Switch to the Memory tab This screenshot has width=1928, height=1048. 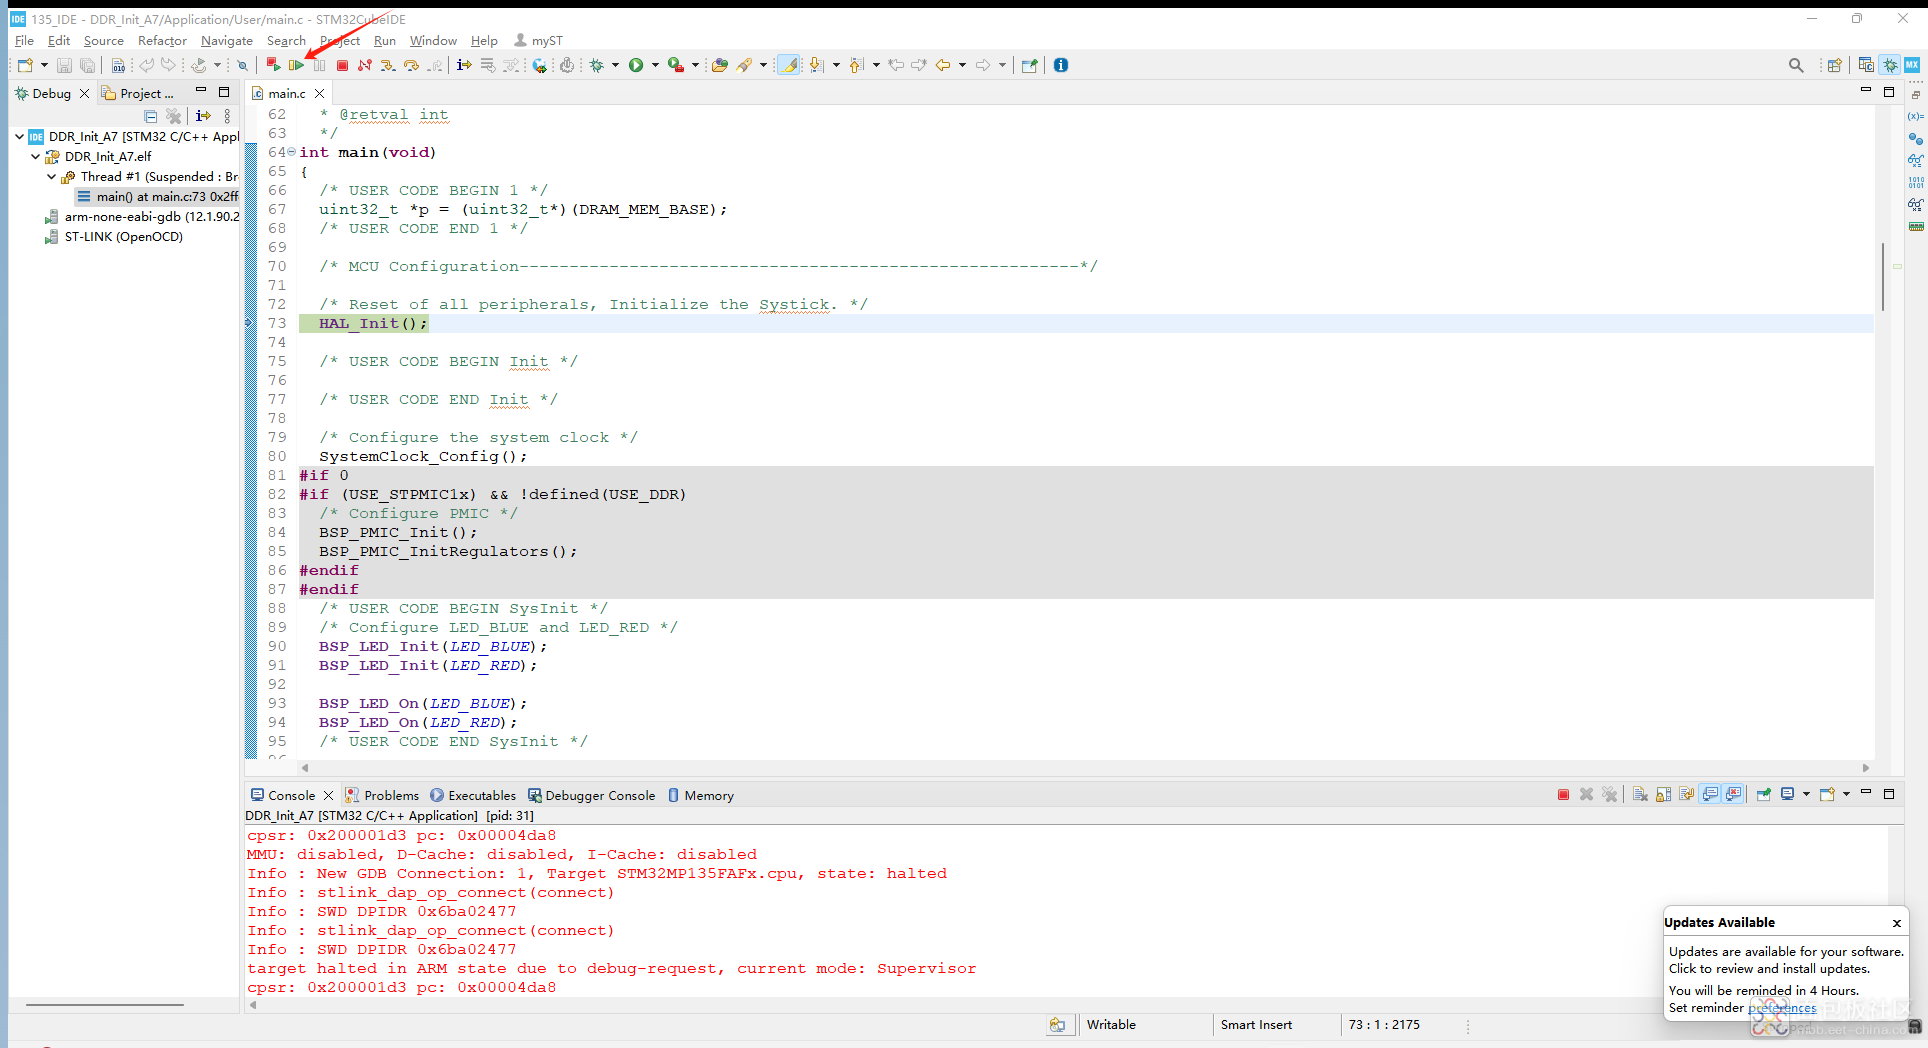click(700, 795)
